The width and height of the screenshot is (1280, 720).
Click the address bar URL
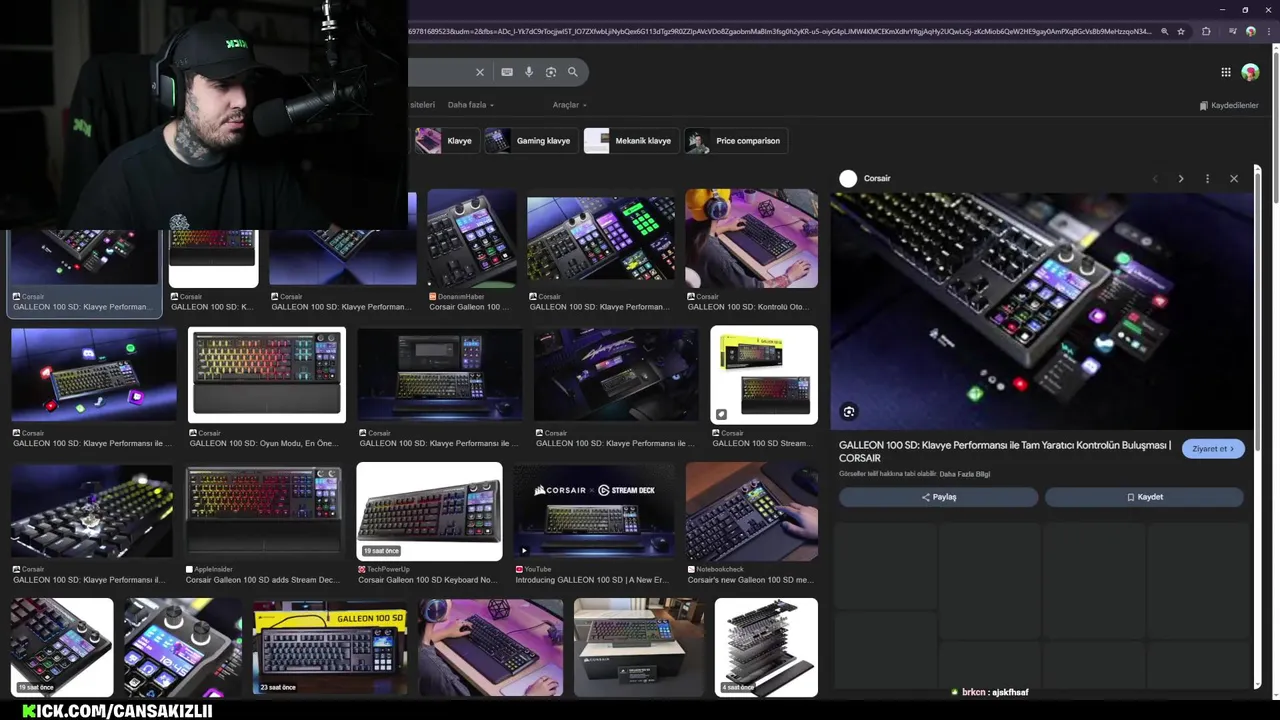780,32
